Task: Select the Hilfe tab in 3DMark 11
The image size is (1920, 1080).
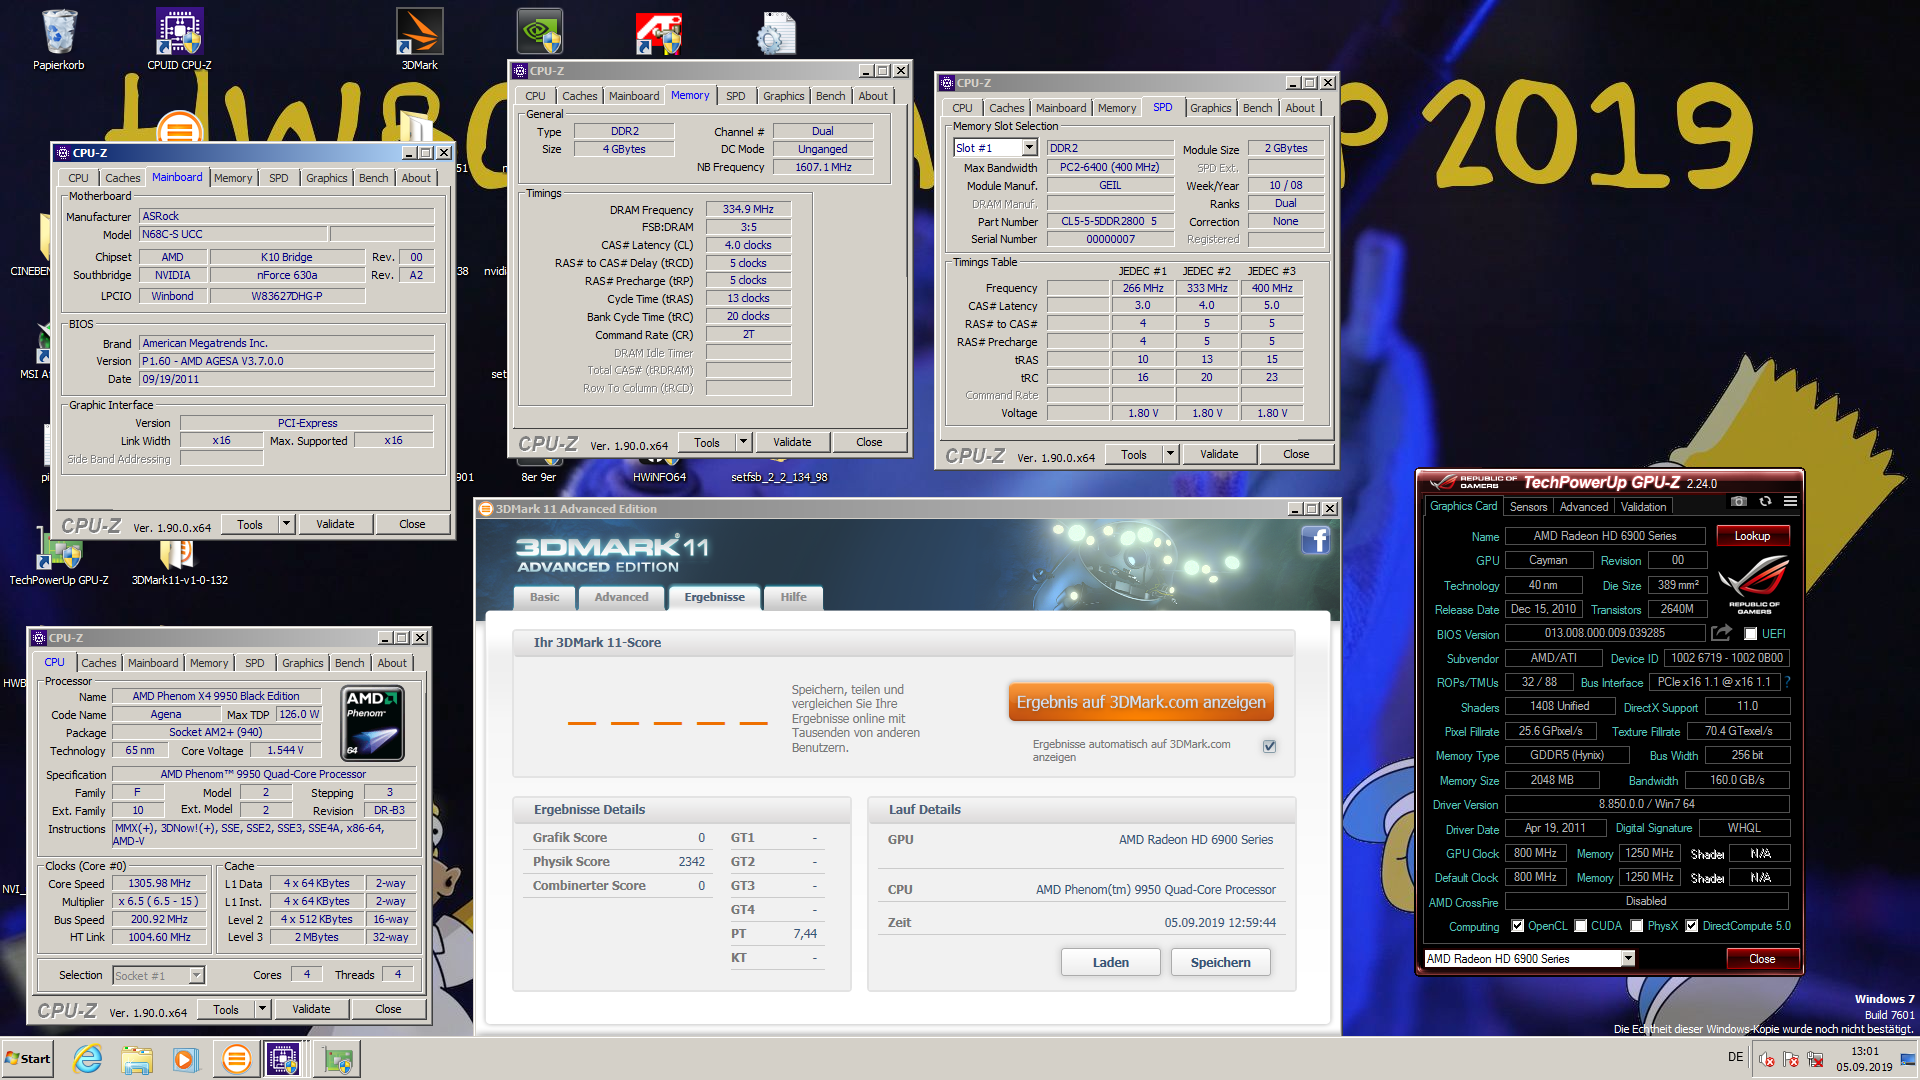Action: (793, 597)
